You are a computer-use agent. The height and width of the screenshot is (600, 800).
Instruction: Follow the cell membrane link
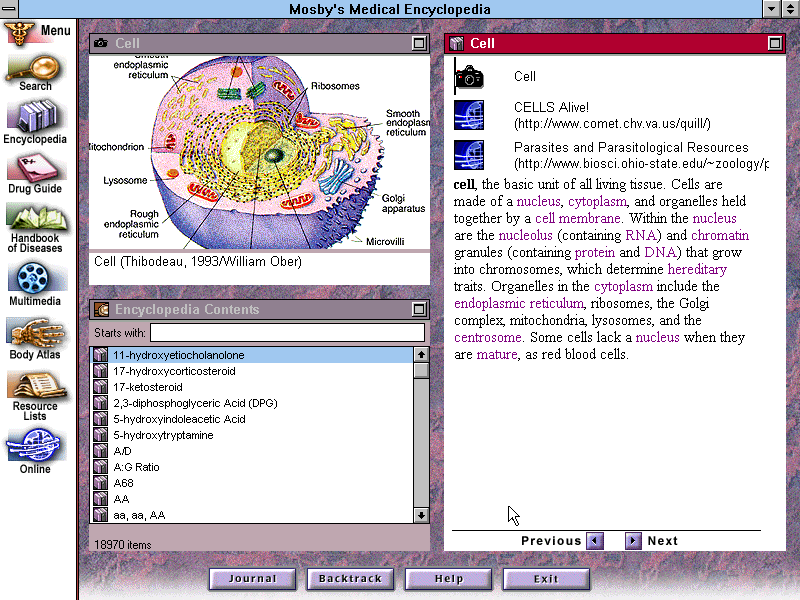[578, 218]
